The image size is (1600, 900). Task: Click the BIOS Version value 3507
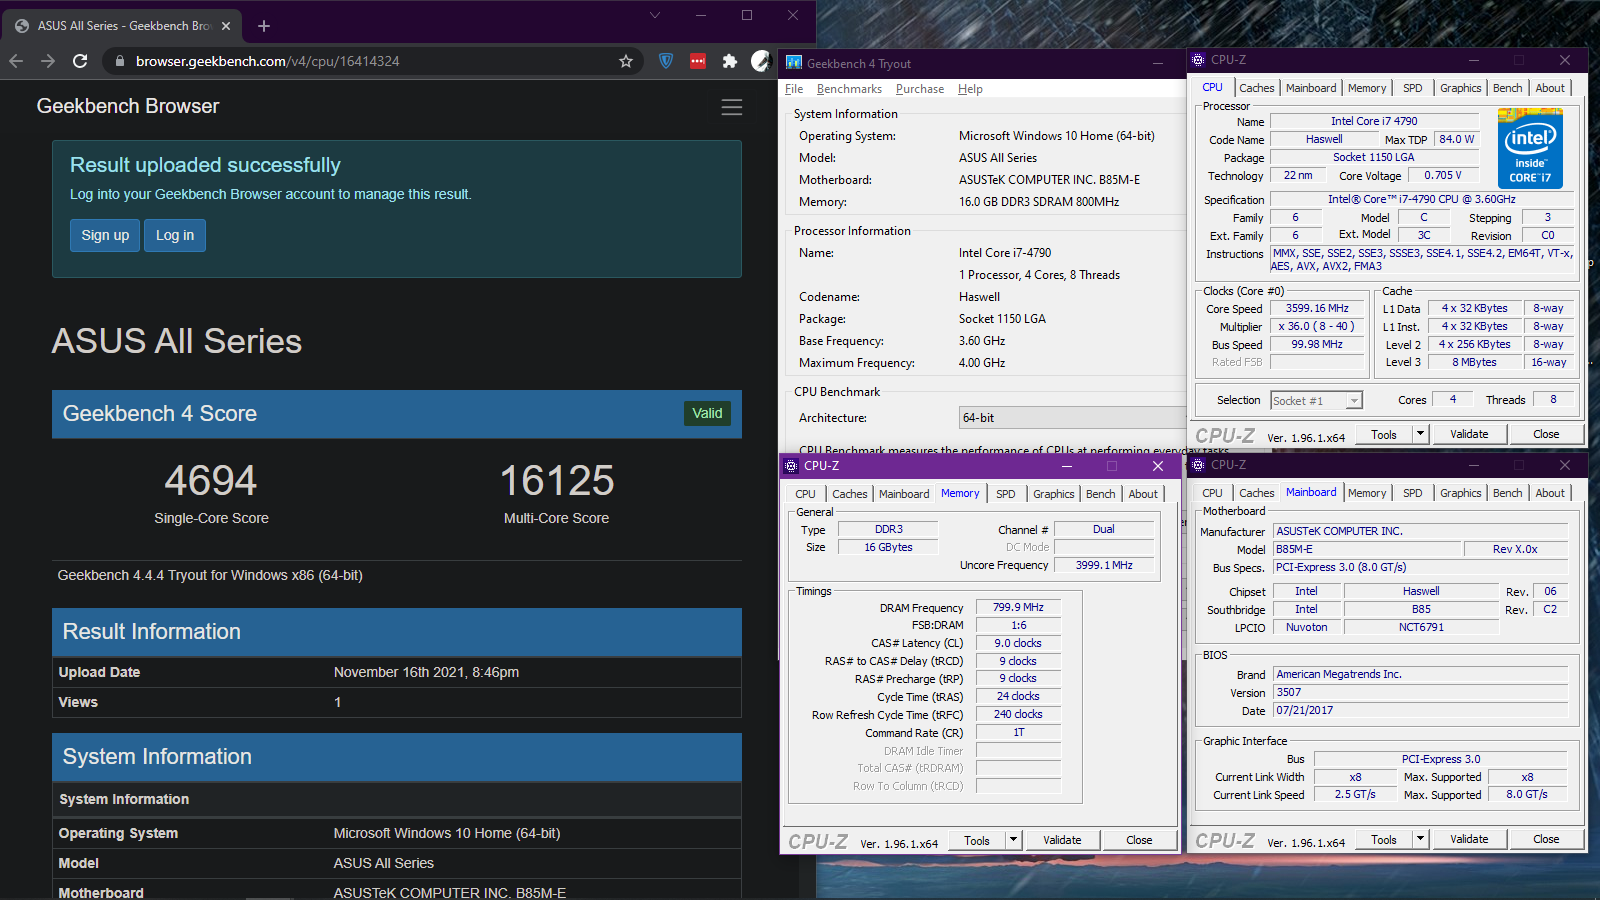pos(1421,692)
